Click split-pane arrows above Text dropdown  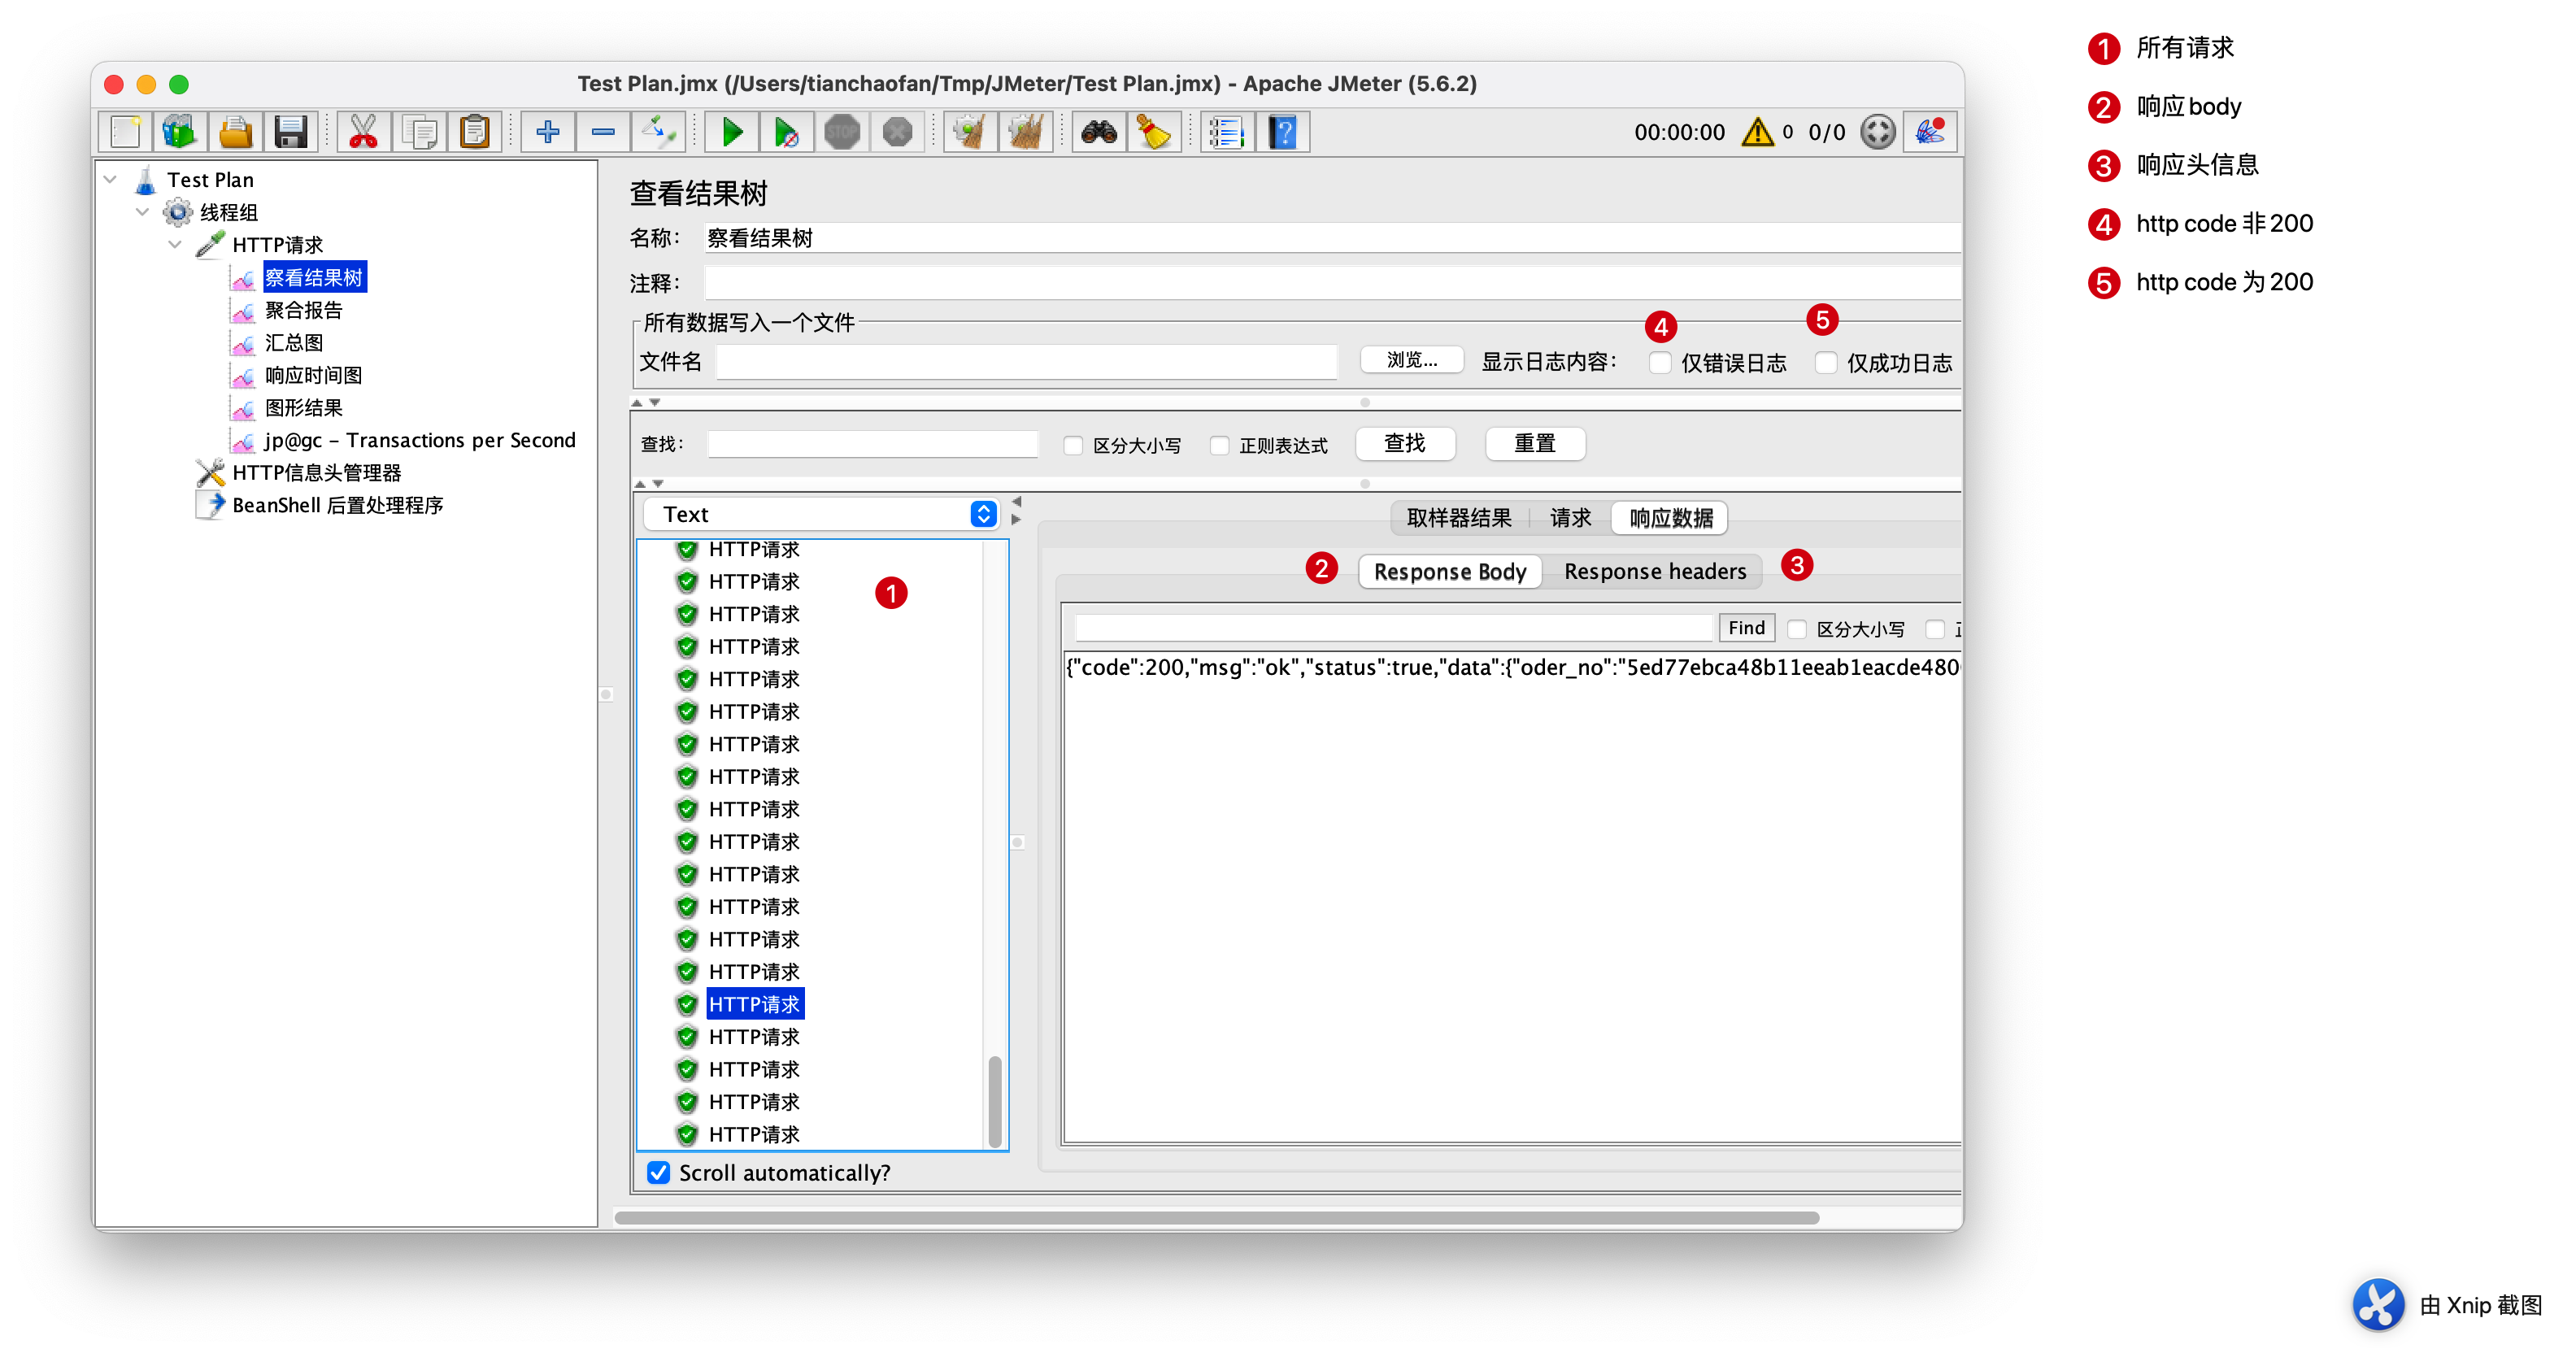tap(649, 484)
